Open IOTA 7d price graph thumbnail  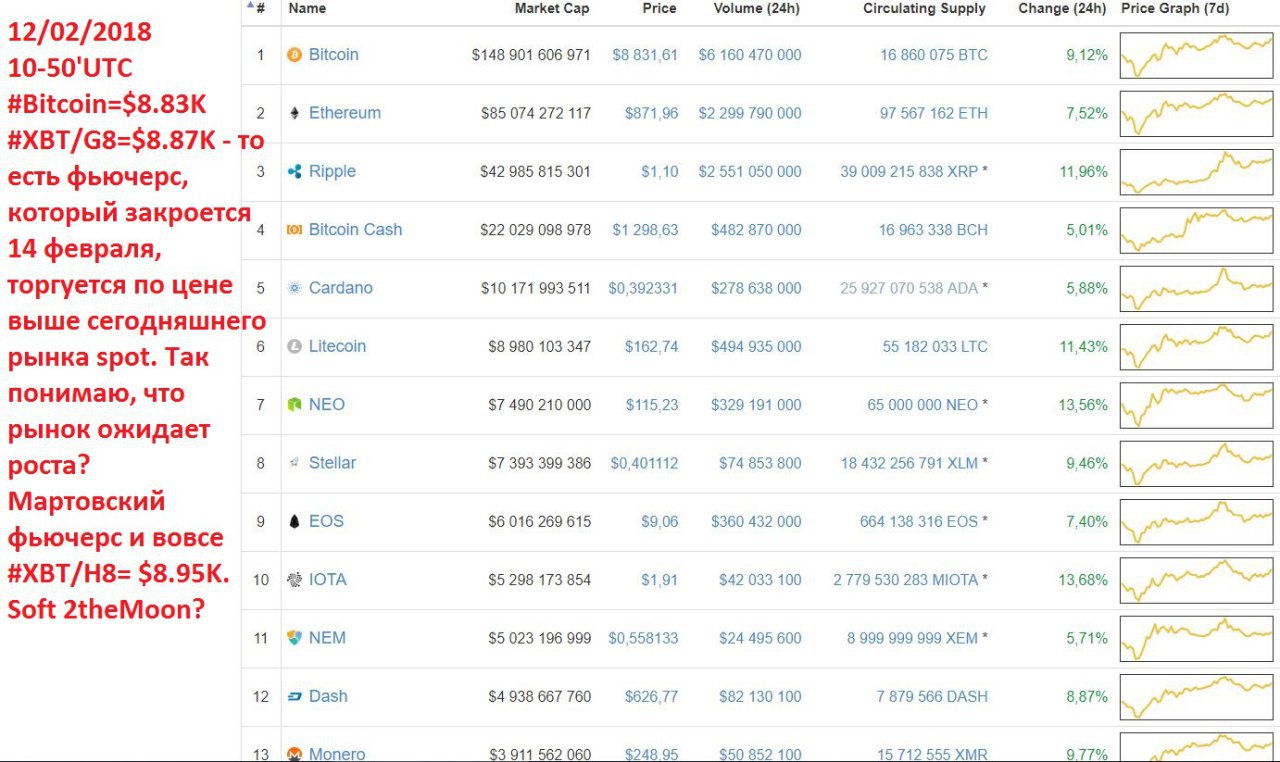click(1197, 580)
